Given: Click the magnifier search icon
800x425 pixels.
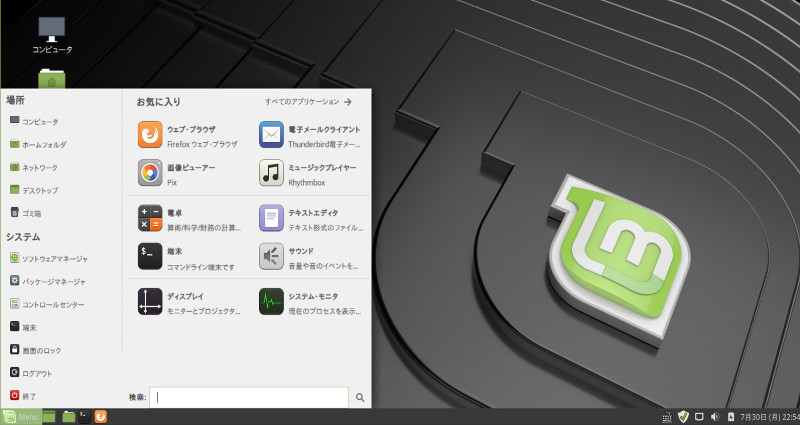Looking at the screenshot, I should [x=360, y=397].
